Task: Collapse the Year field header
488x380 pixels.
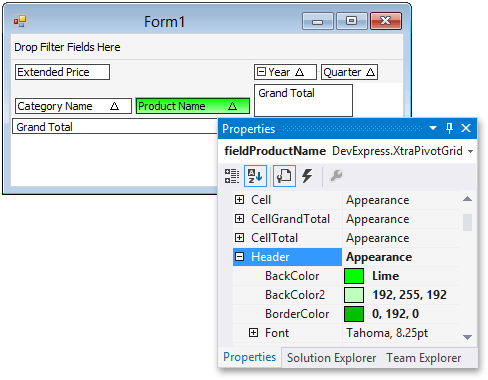Action: click(262, 72)
